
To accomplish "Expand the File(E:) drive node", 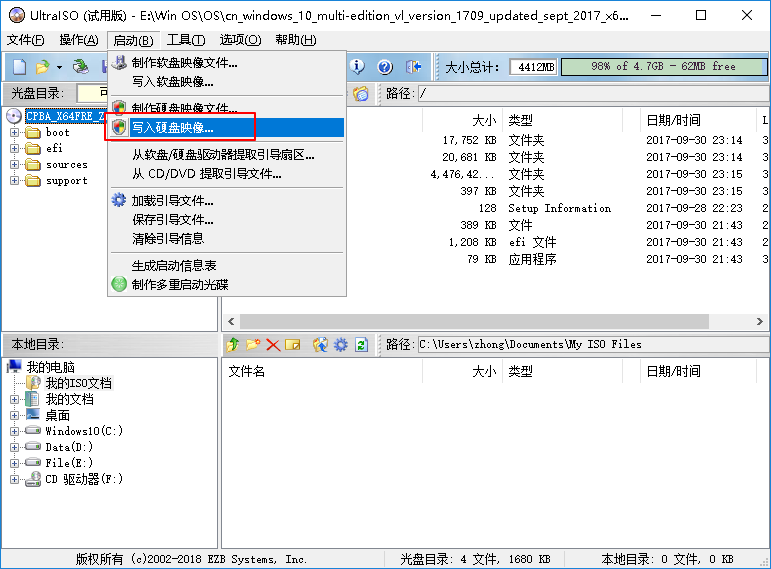I will point(14,463).
